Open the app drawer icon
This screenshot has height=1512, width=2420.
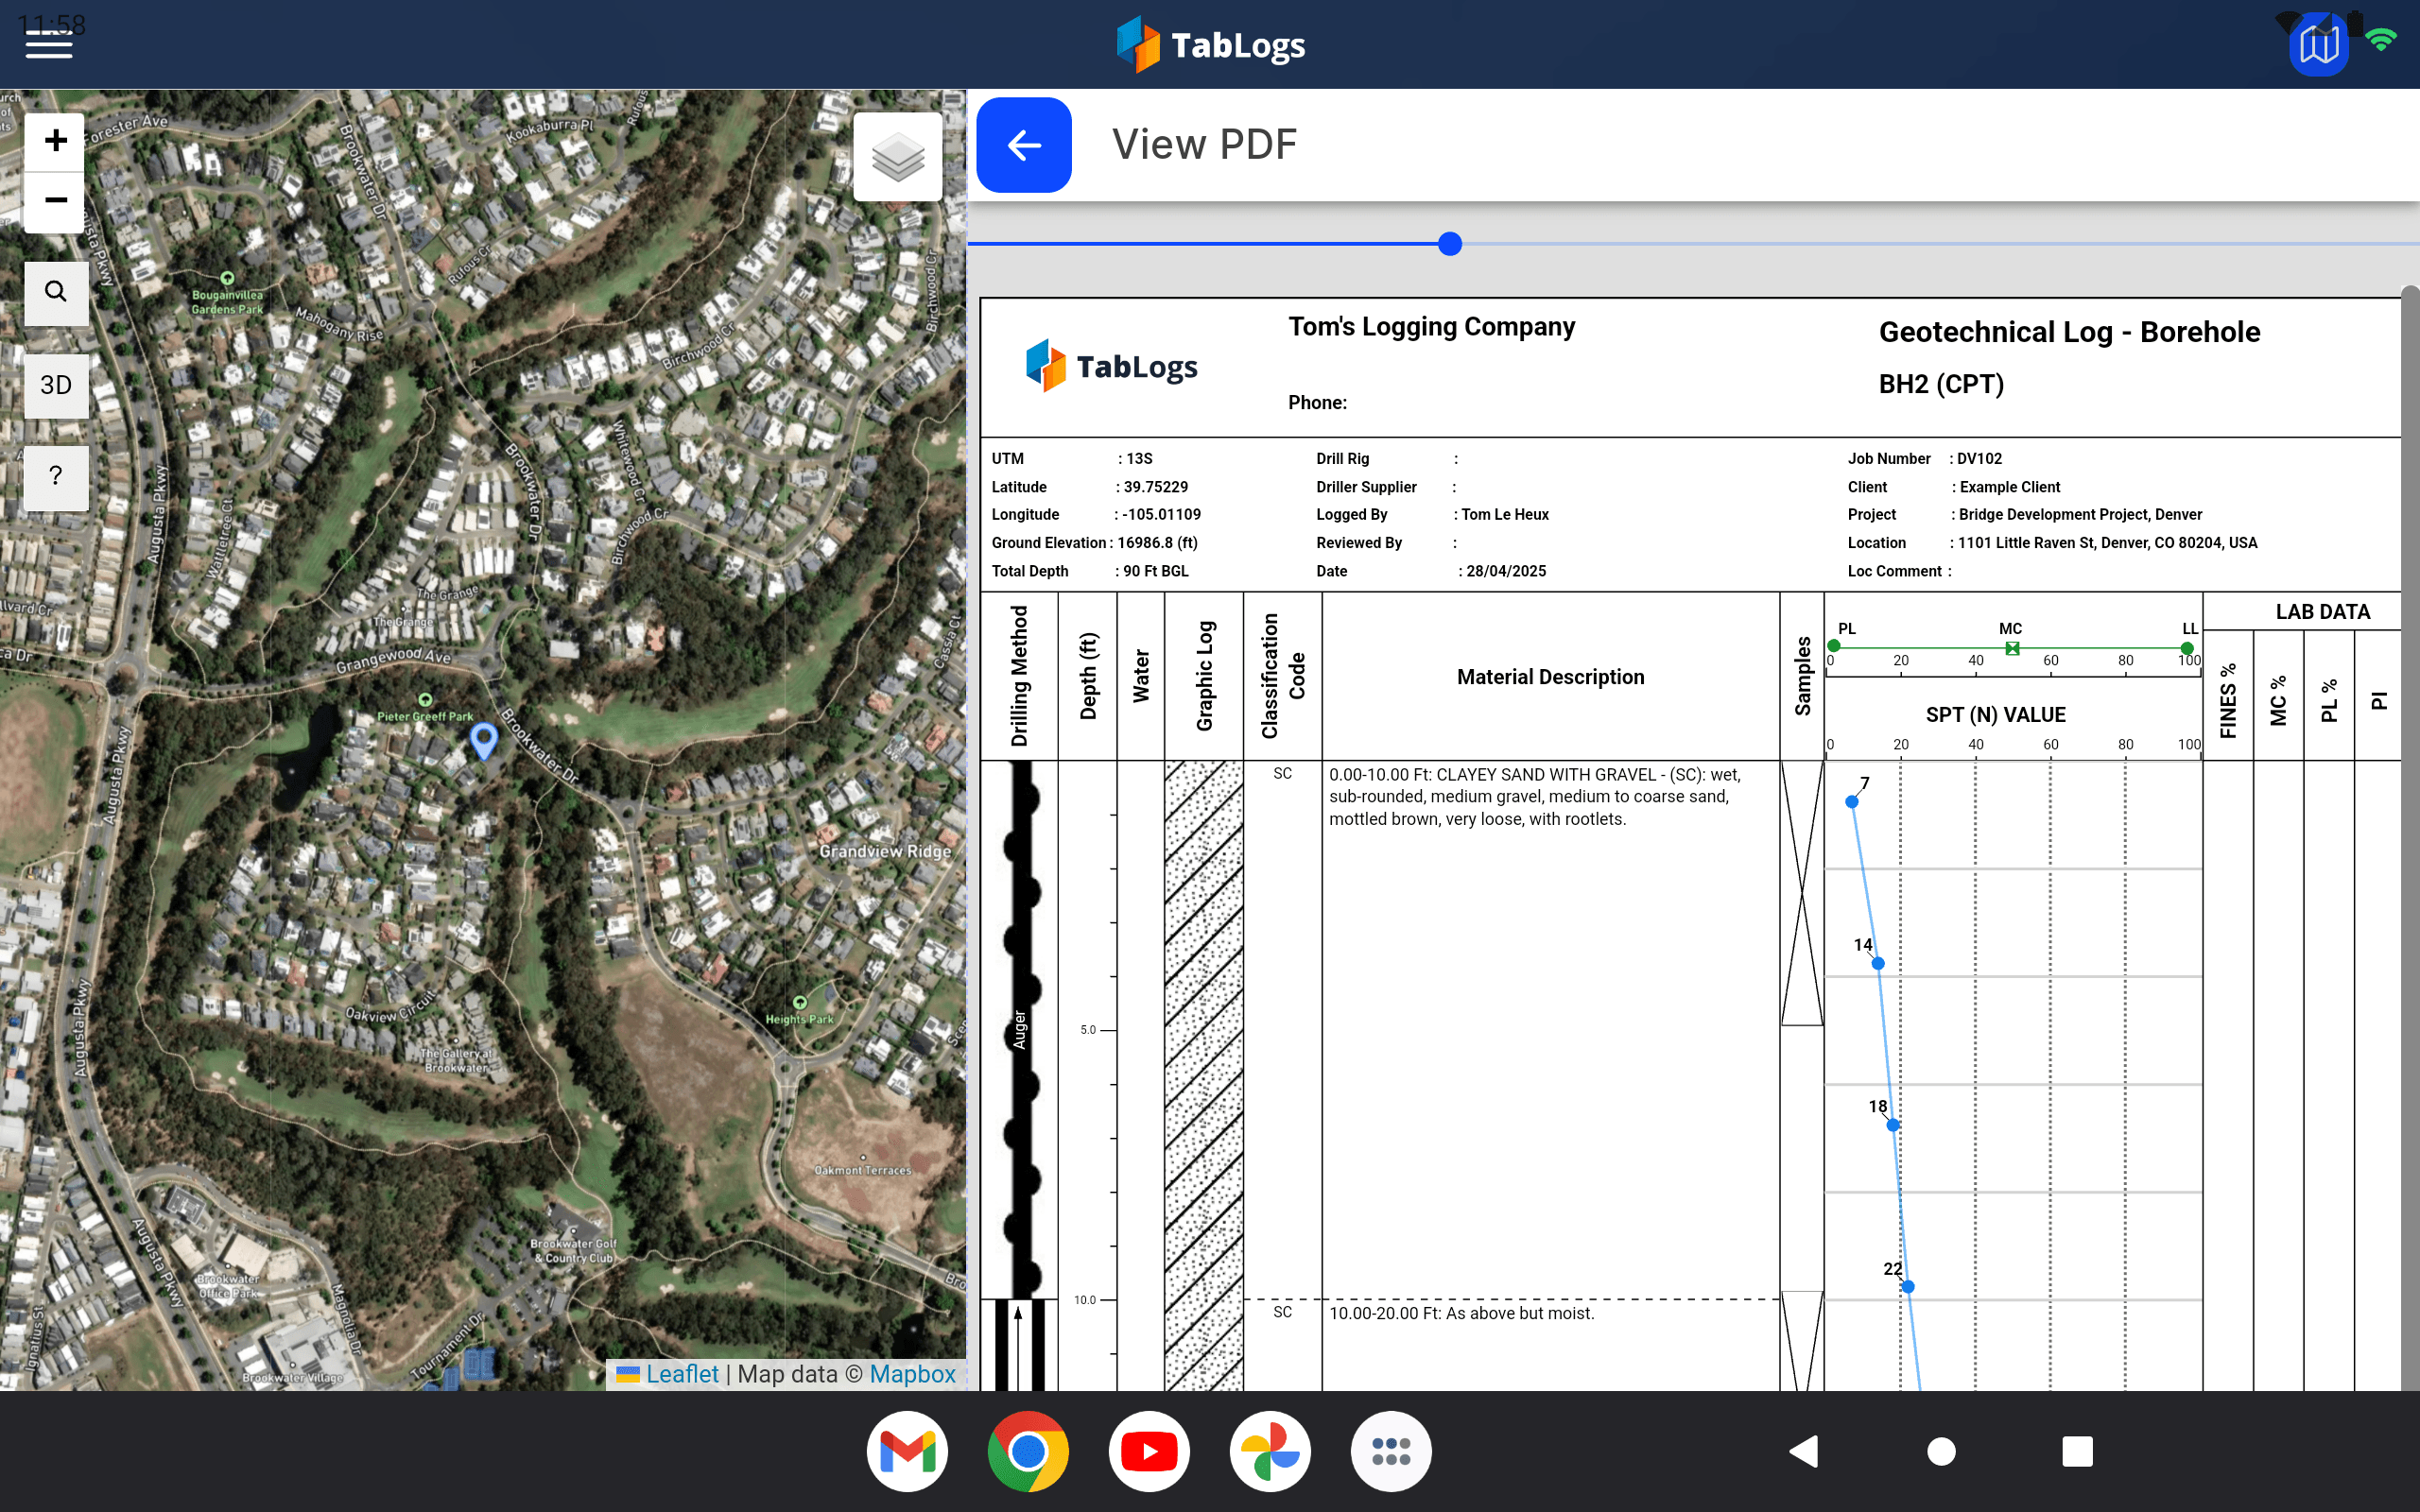(x=1391, y=1451)
